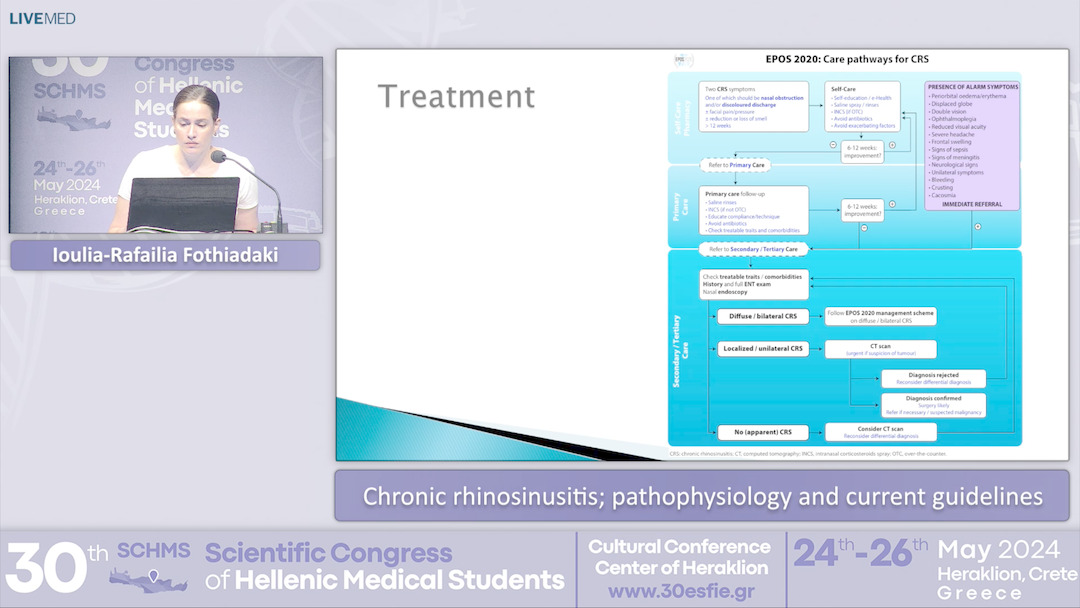Click the 'Diagnosis rejected' box
1080x608 pixels.
933,379
